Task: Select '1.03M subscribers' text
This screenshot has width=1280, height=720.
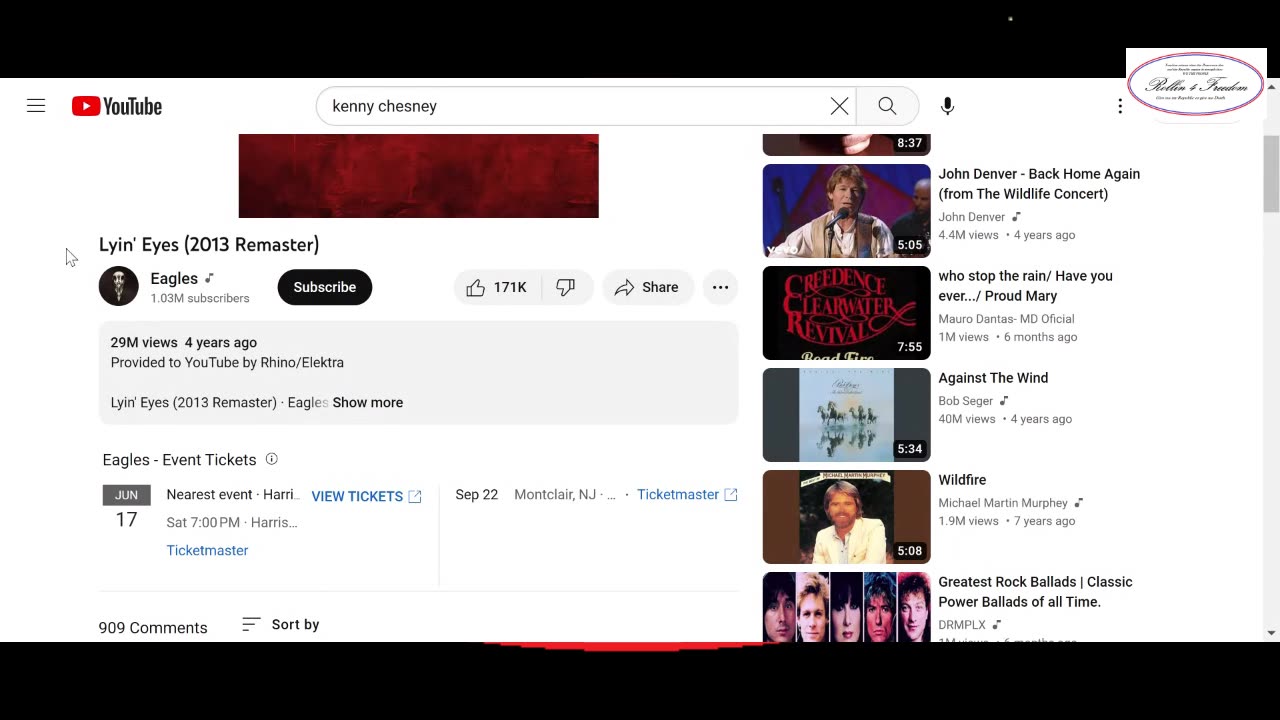Action: click(200, 298)
